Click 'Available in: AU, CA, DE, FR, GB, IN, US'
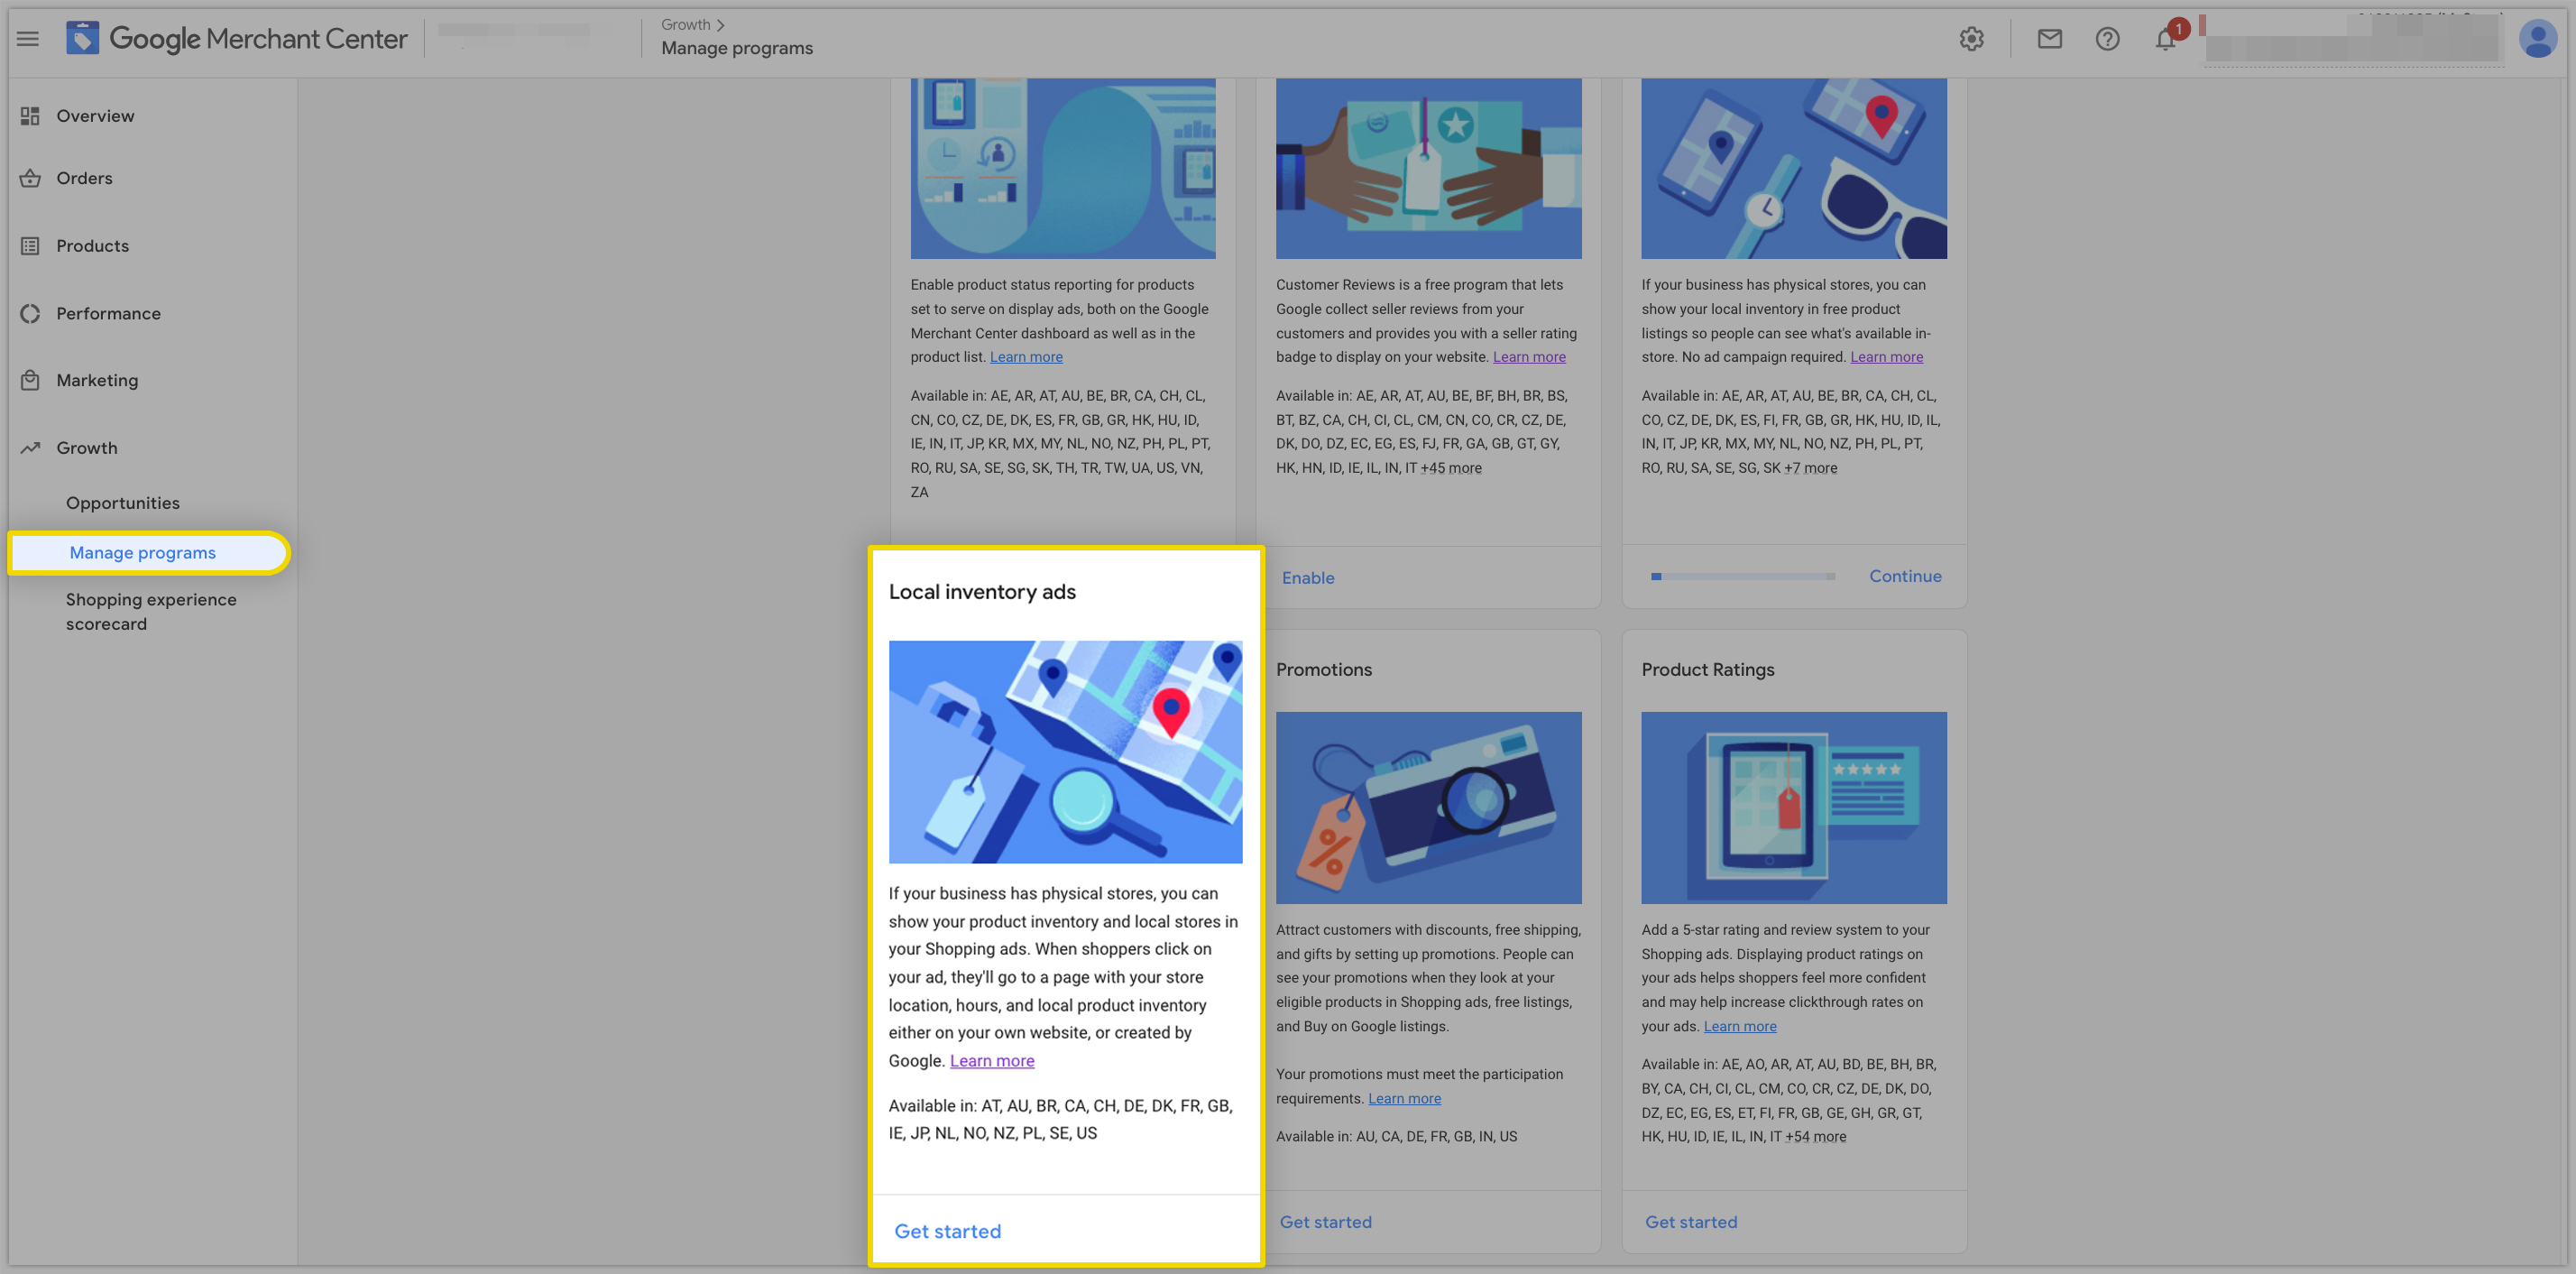The width and height of the screenshot is (2576, 1274). [1396, 1137]
